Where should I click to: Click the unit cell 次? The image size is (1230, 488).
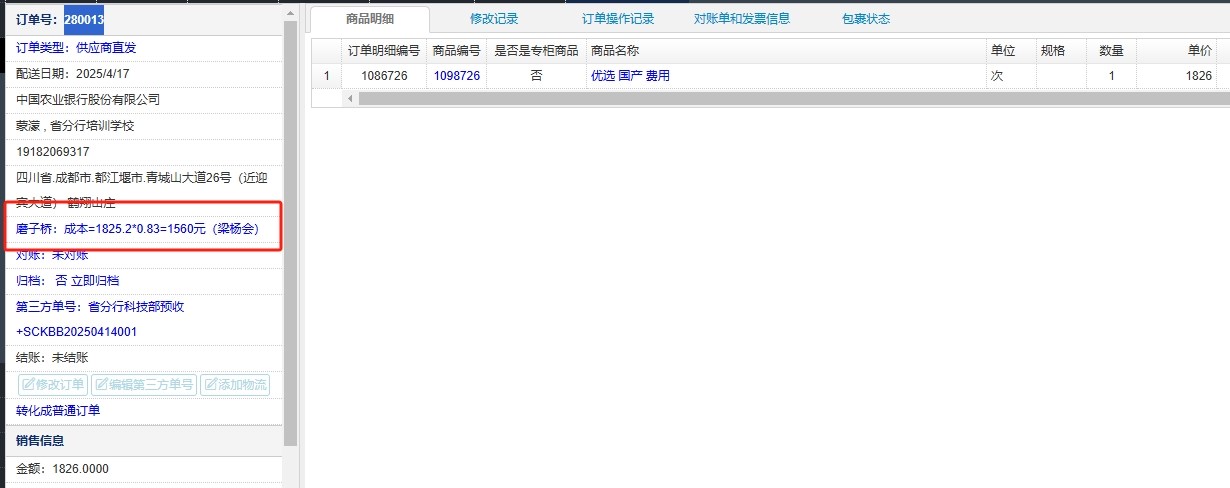(1011, 76)
